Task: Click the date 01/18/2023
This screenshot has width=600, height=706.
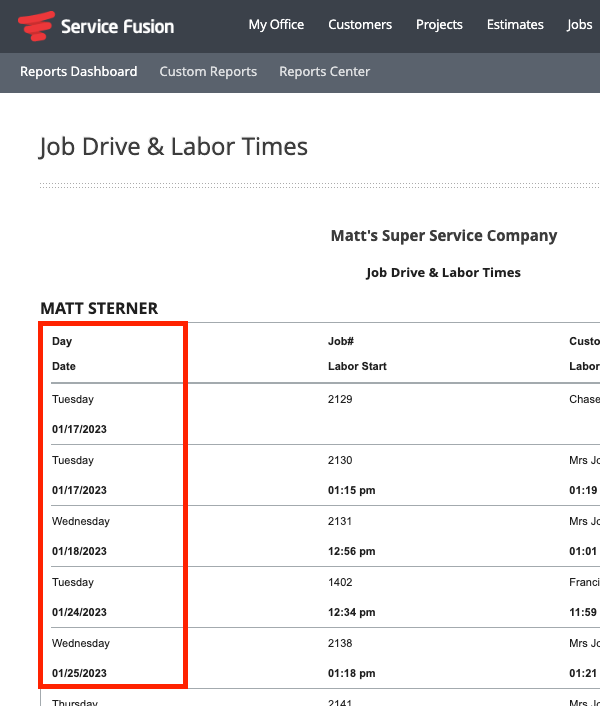Action: [x=79, y=551]
